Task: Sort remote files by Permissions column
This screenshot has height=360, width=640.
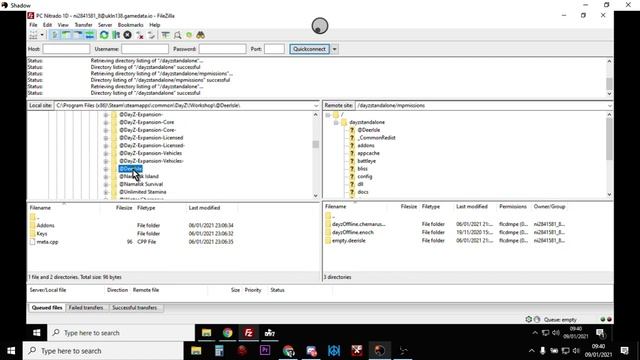Action: pos(513,207)
